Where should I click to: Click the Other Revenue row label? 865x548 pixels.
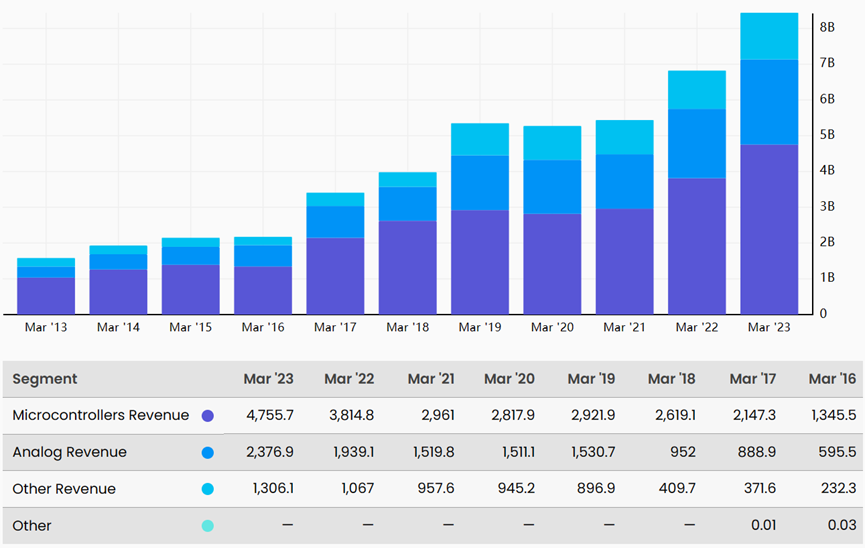tap(64, 488)
